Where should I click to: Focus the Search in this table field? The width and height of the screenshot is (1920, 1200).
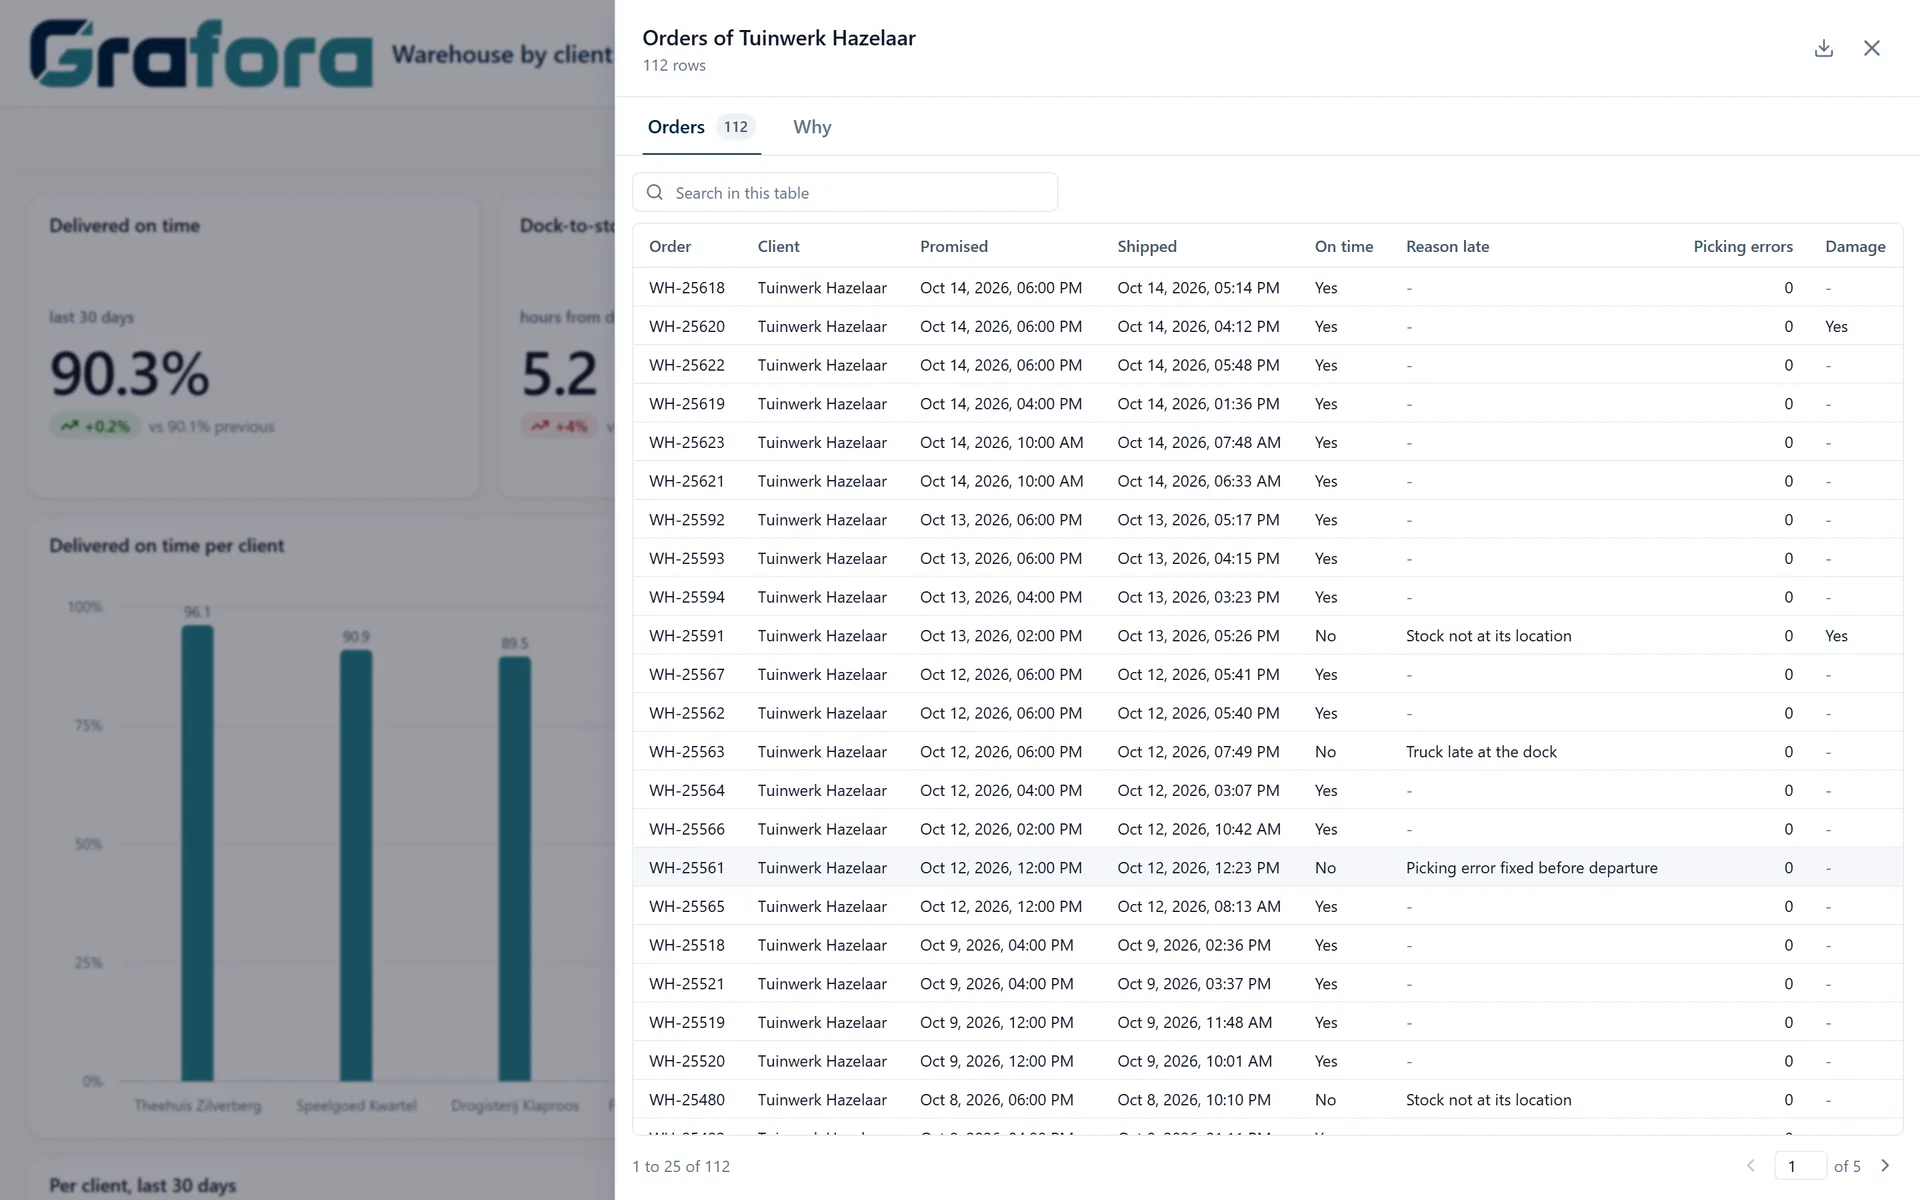[845, 192]
